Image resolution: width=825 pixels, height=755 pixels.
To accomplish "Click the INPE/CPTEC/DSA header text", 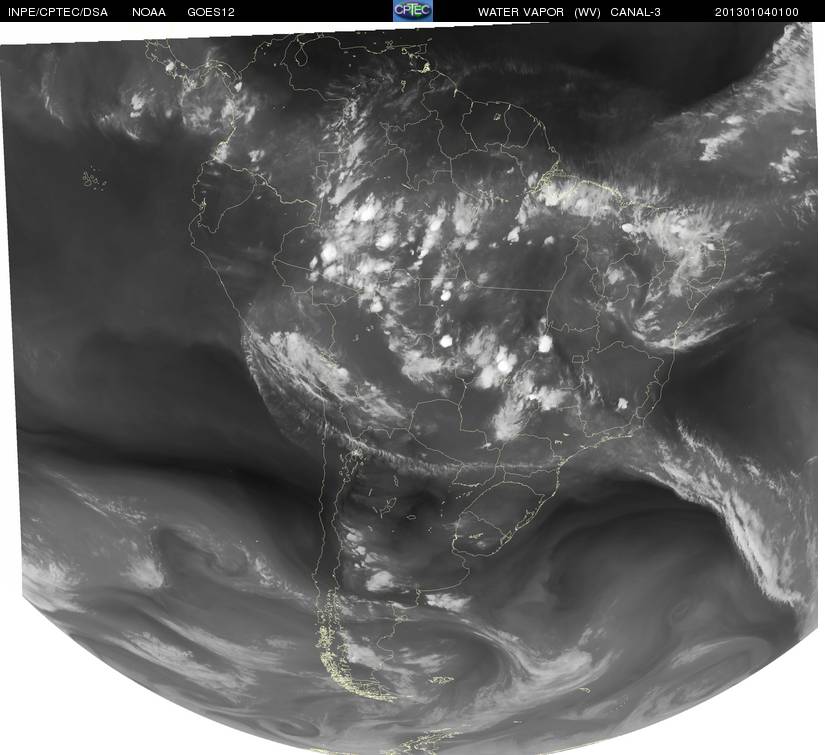I will (58, 12).
